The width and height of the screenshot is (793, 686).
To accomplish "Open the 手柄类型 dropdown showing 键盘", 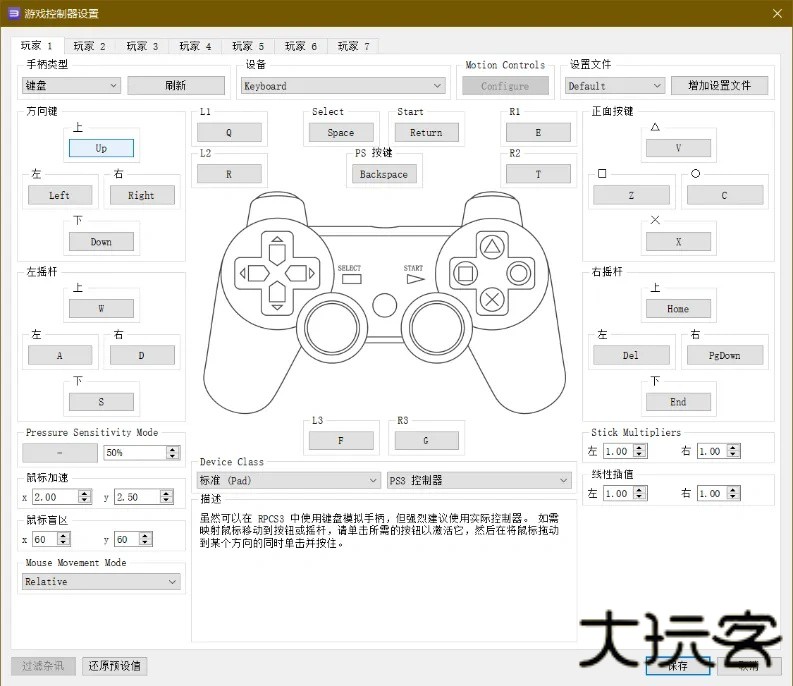I will click(x=71, y=85).
